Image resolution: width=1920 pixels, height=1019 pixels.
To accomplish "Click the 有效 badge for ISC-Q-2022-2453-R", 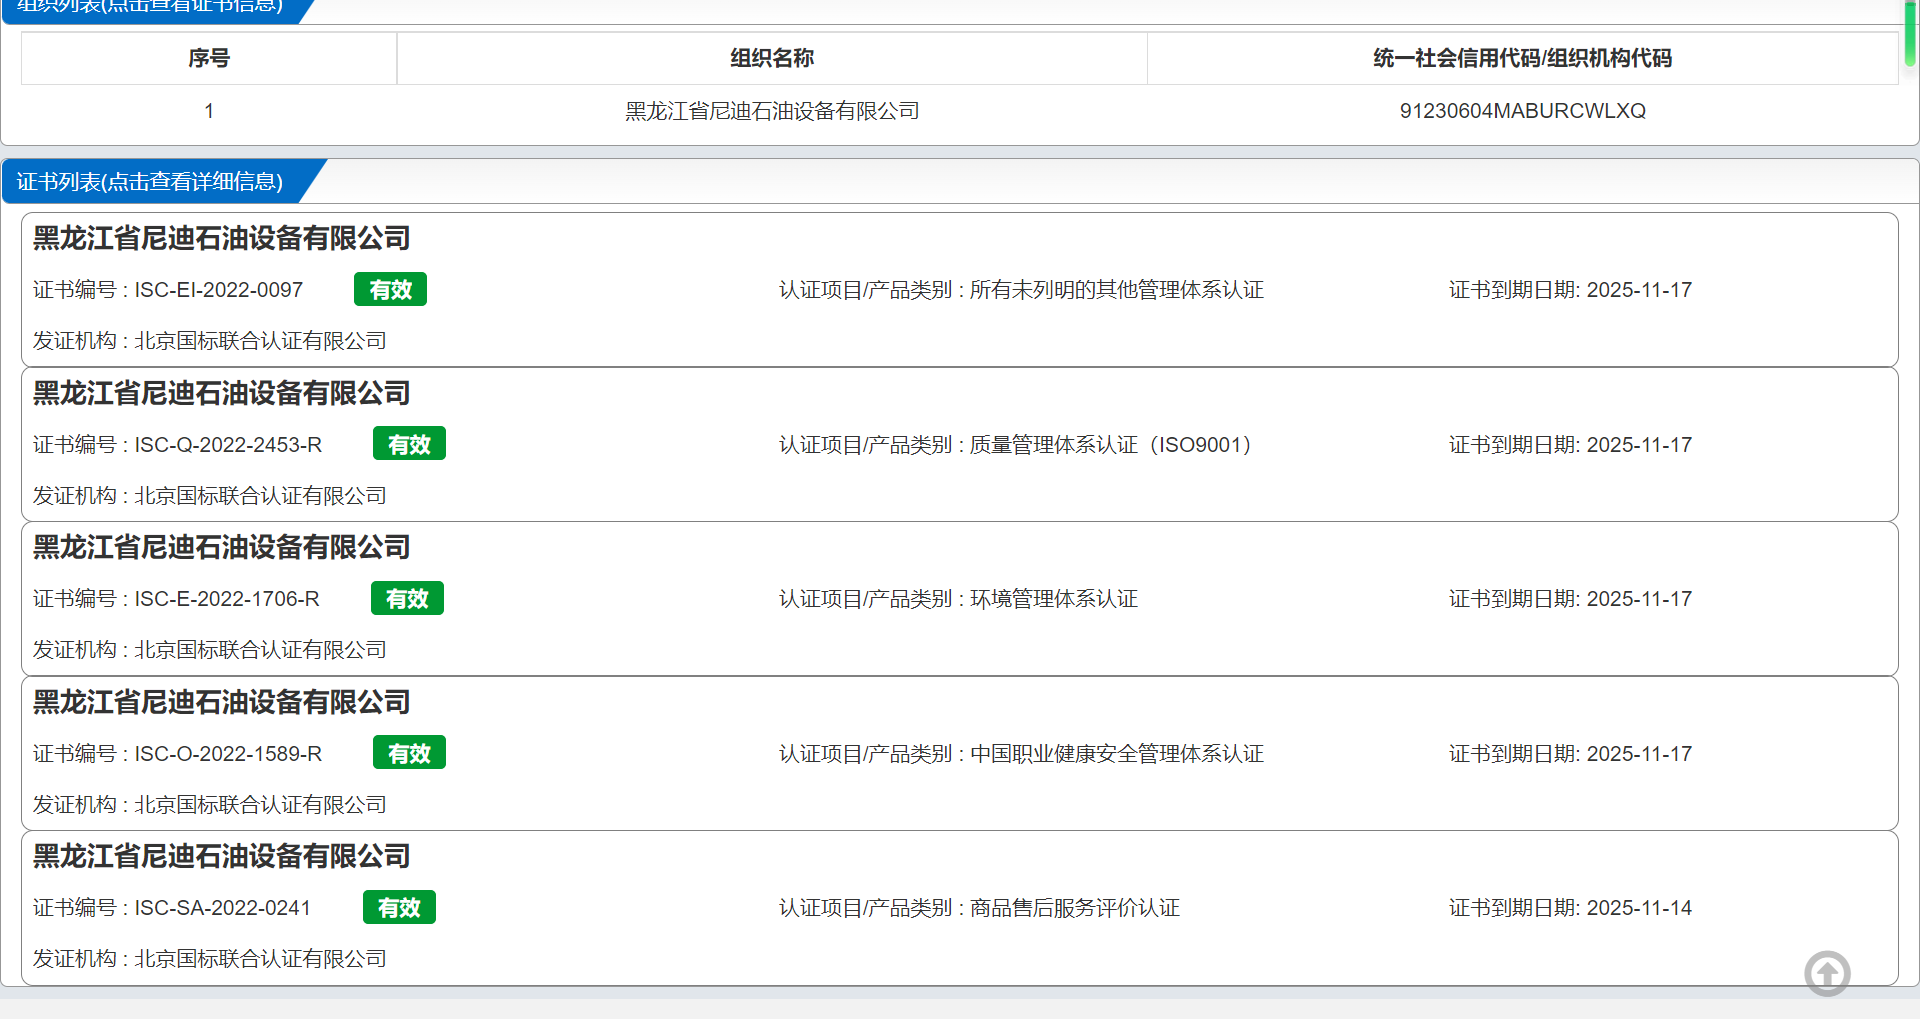I will (409, 444).
